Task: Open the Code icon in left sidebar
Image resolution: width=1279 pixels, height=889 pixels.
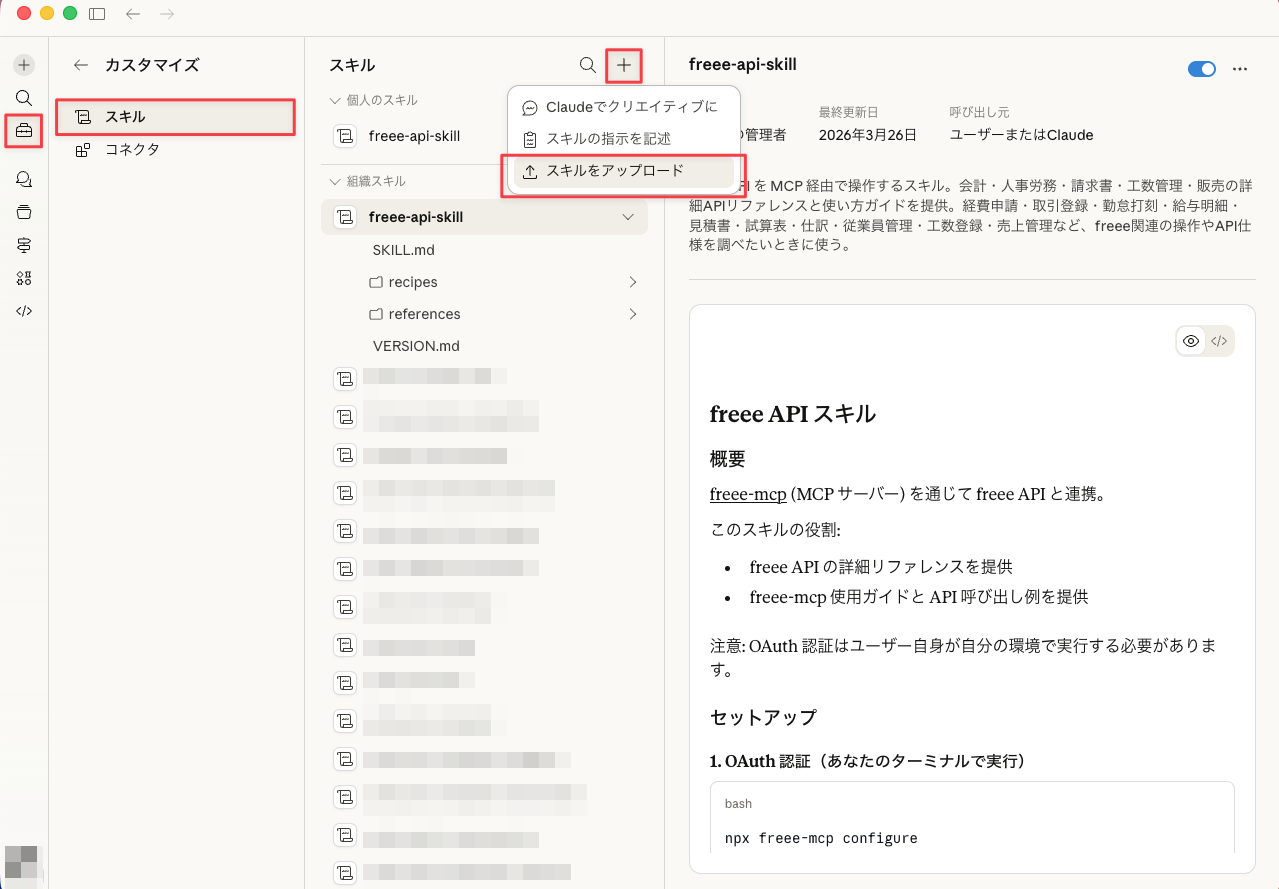Action: (x=24, y=311)
